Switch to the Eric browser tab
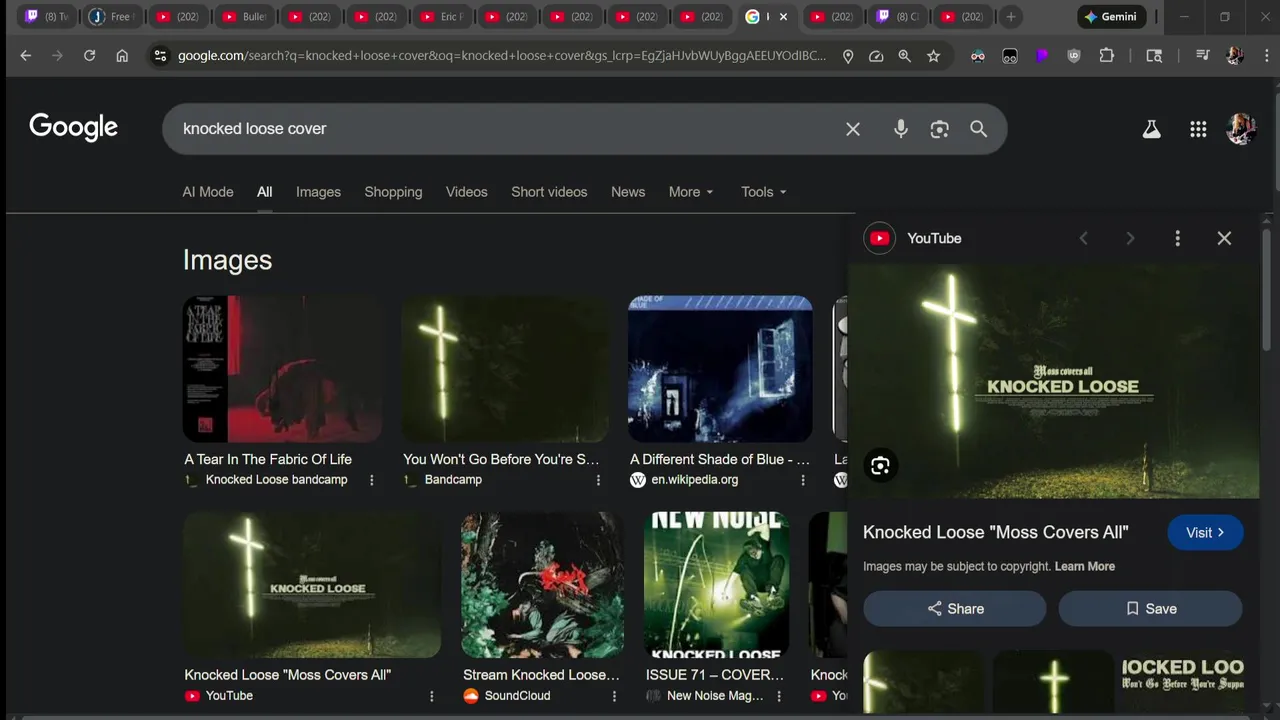The width and height of the screenshot is (1280, 720). (x=442, y=17)
